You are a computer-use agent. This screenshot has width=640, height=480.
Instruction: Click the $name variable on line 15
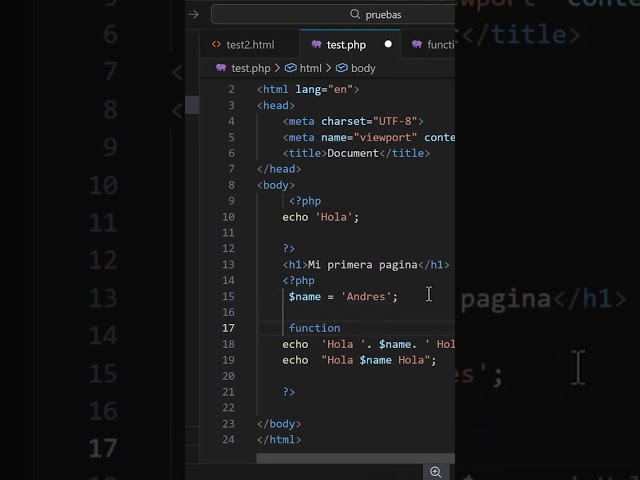pyautogui.click(x=304, y=296)
